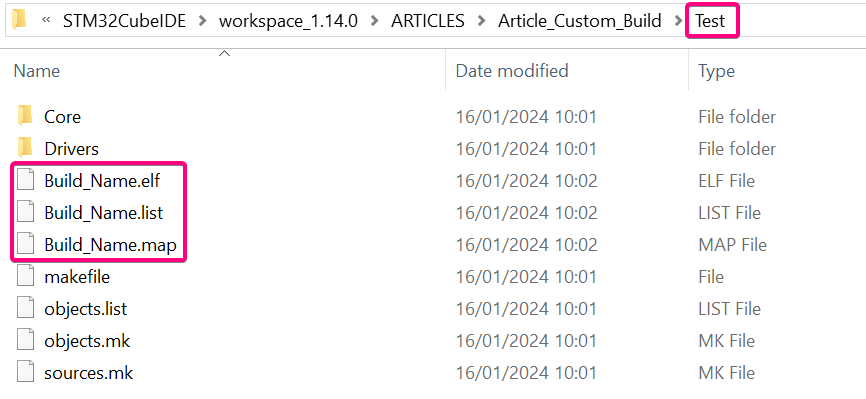Click the address bar folder icon
This screenshot has height=399, width=866.
(x=19, y=20)
